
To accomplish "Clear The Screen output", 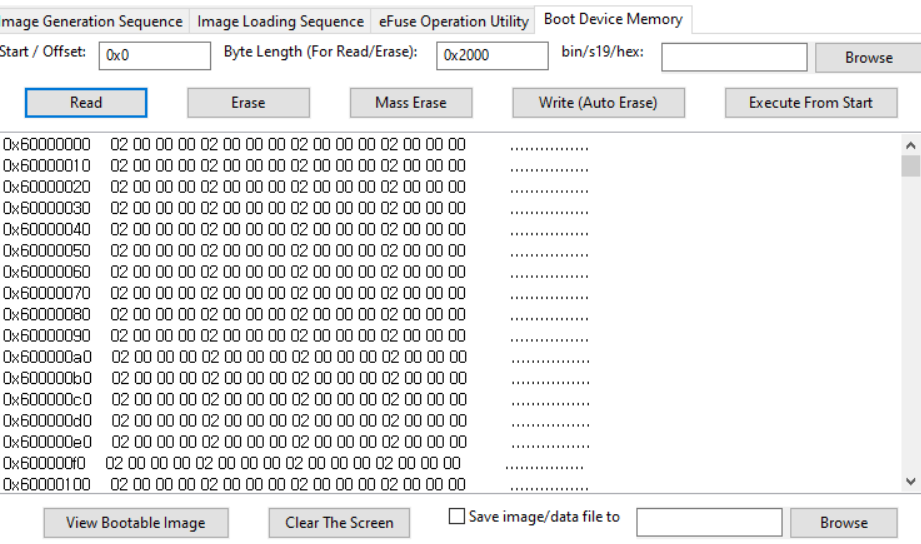I will (x=339, y=522).
